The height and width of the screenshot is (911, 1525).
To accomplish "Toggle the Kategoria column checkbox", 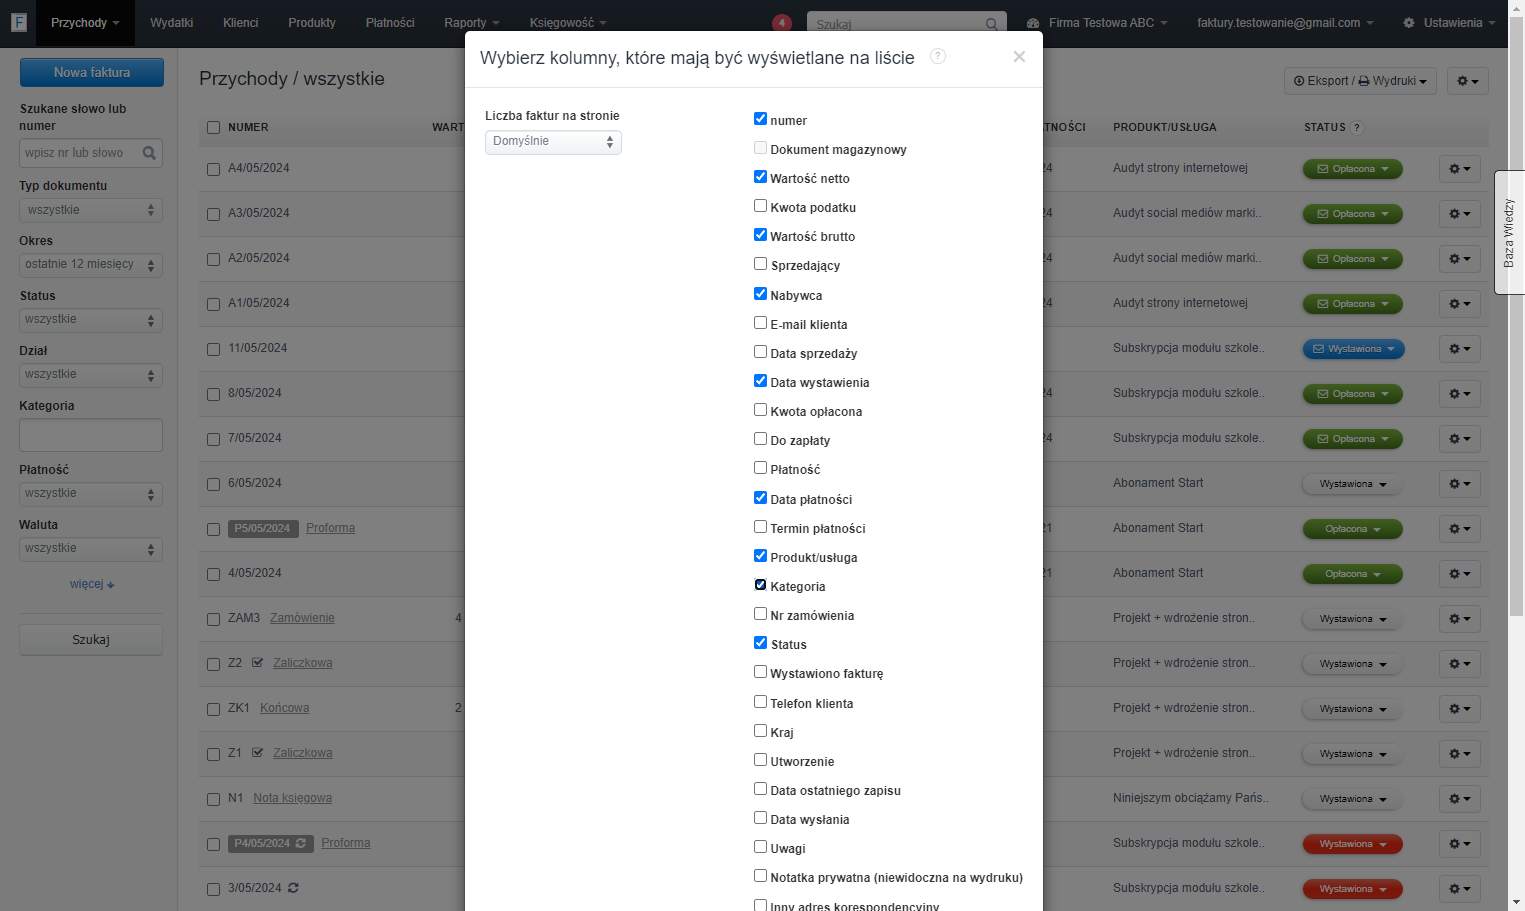I will pyautogui.click(x=760, y=585).
